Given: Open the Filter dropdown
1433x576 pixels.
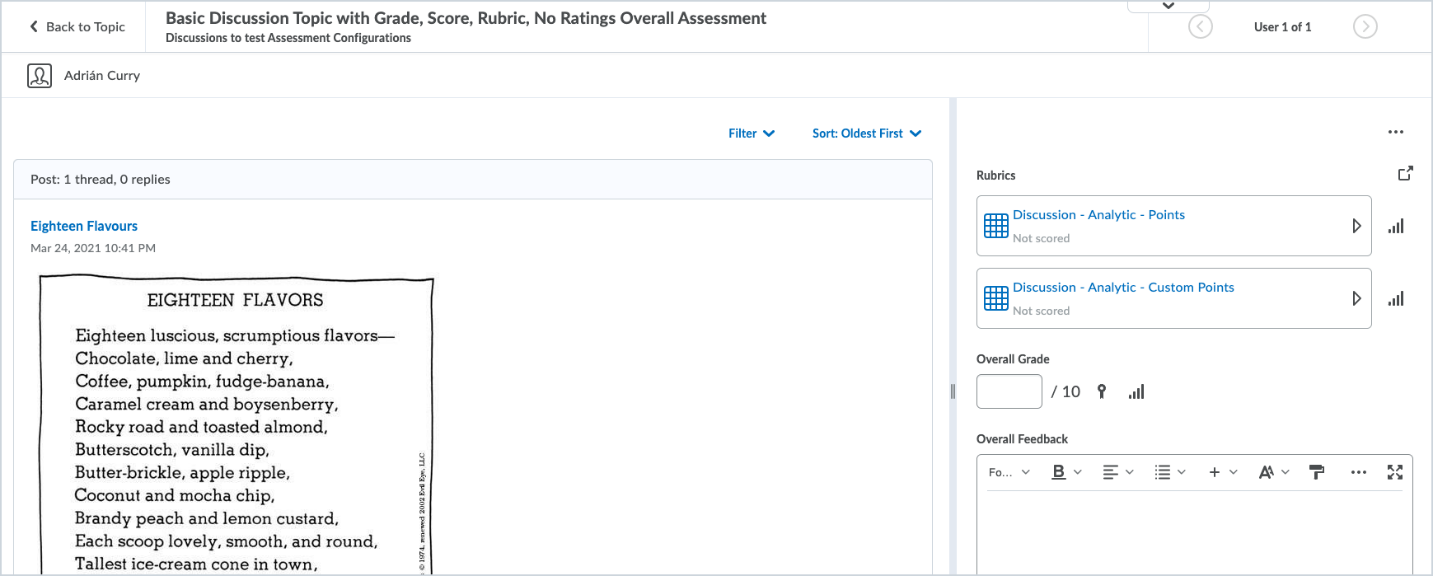Looking at the screenshot, I should (751, 132).
